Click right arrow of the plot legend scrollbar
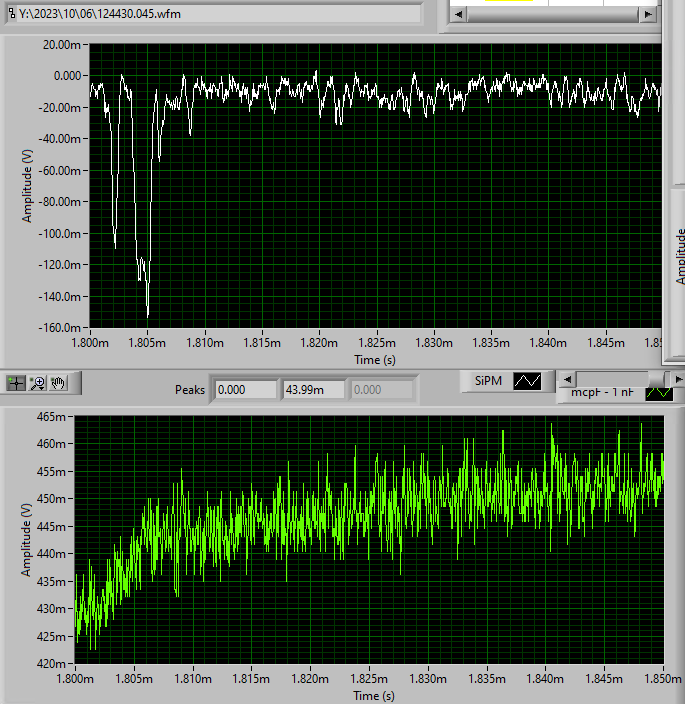Viewport: 685px width, 704px height. 679,379
